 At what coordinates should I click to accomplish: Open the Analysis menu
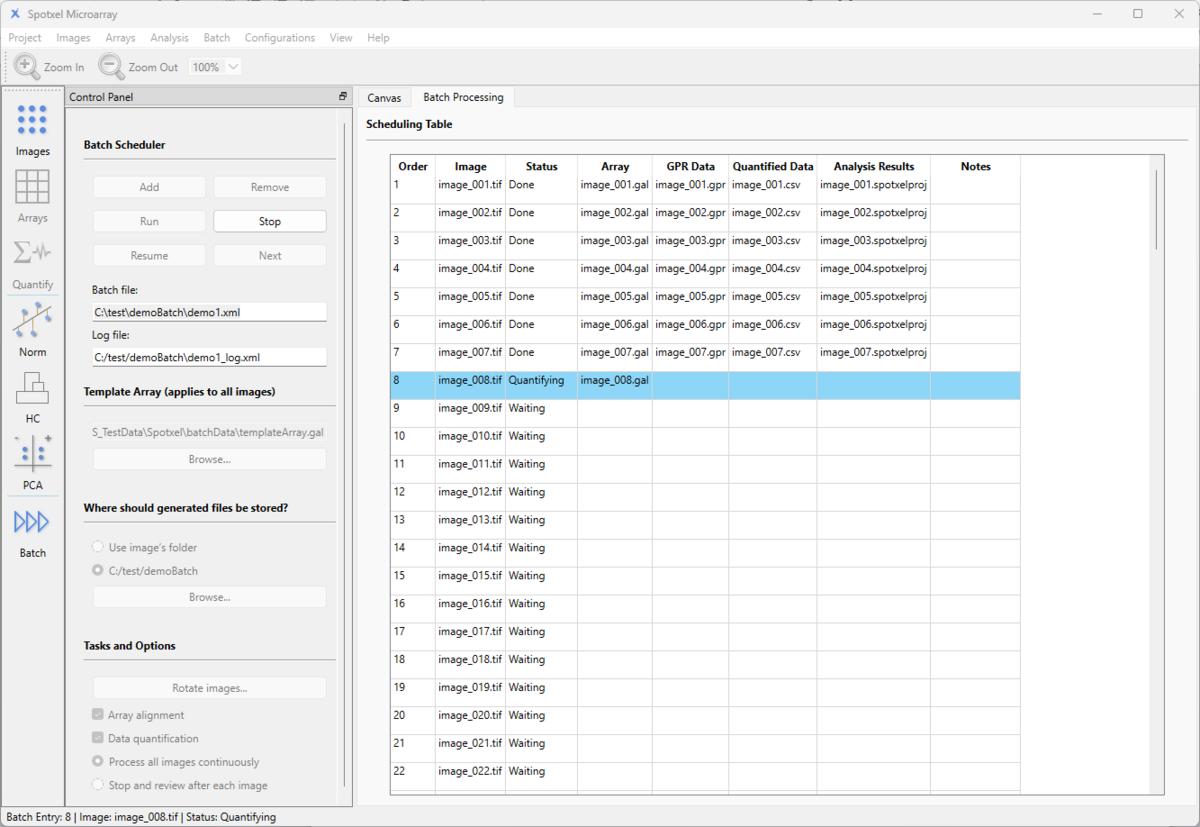169,38
